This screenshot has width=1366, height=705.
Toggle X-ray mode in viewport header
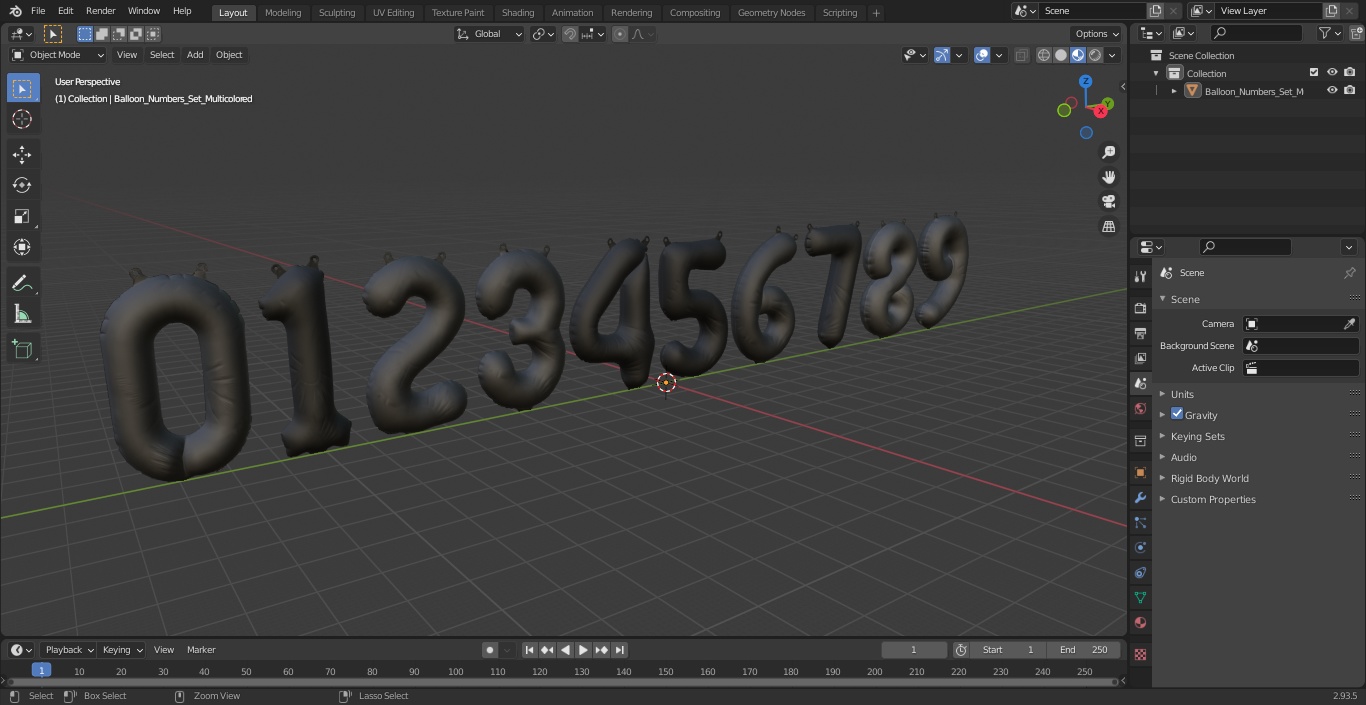click(x=1021, y=55)
